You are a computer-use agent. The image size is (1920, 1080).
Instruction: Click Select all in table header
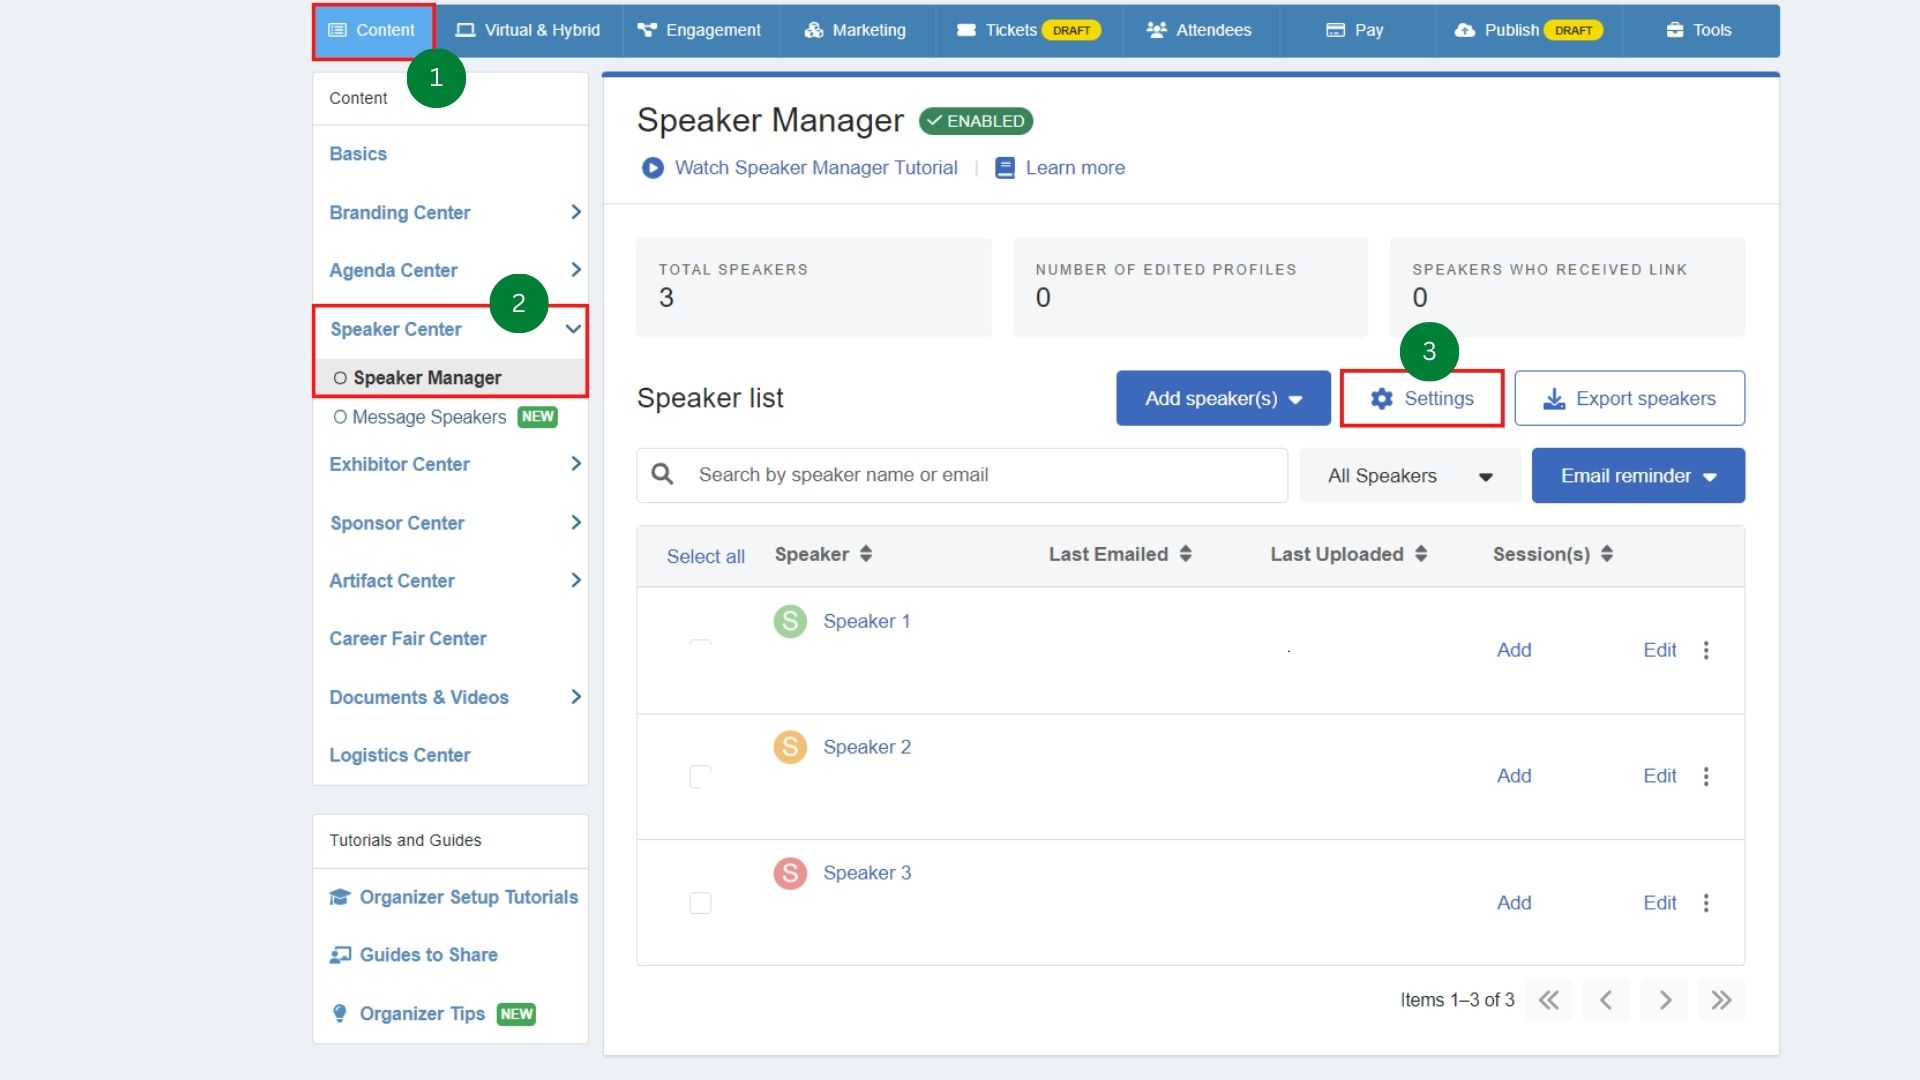click(705, 556)
